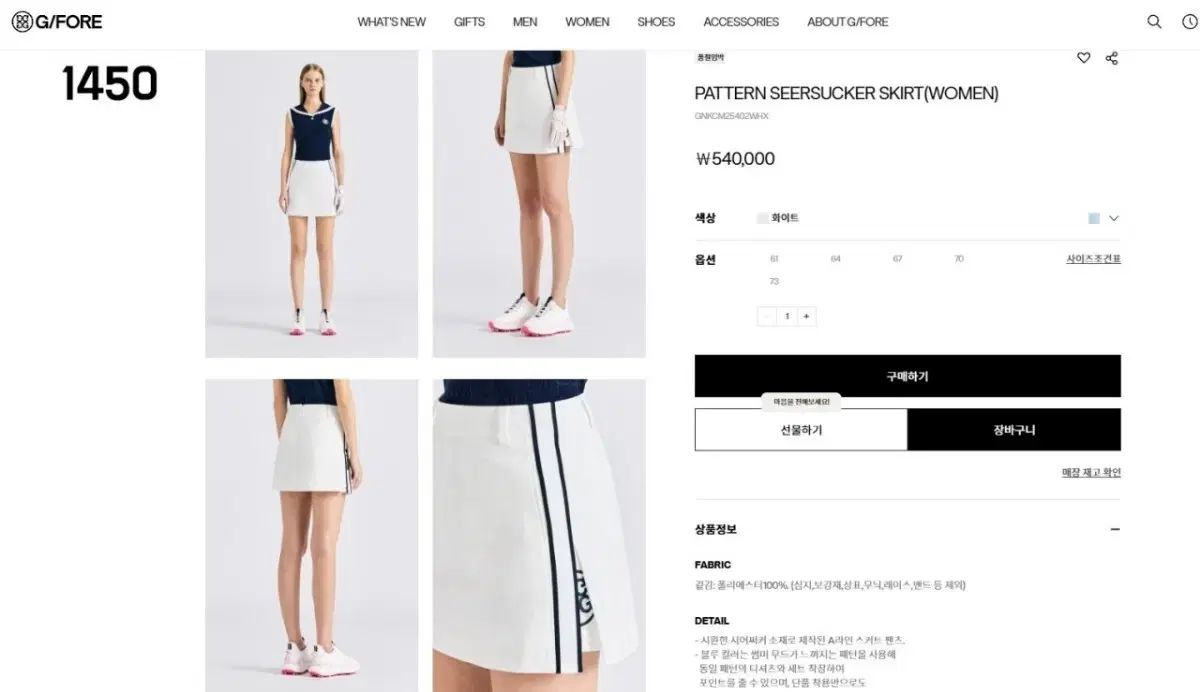The width and height of the screenshot is (1200, 692).
Task: Click the share icon beside the heart
Action: (1111, 58)
